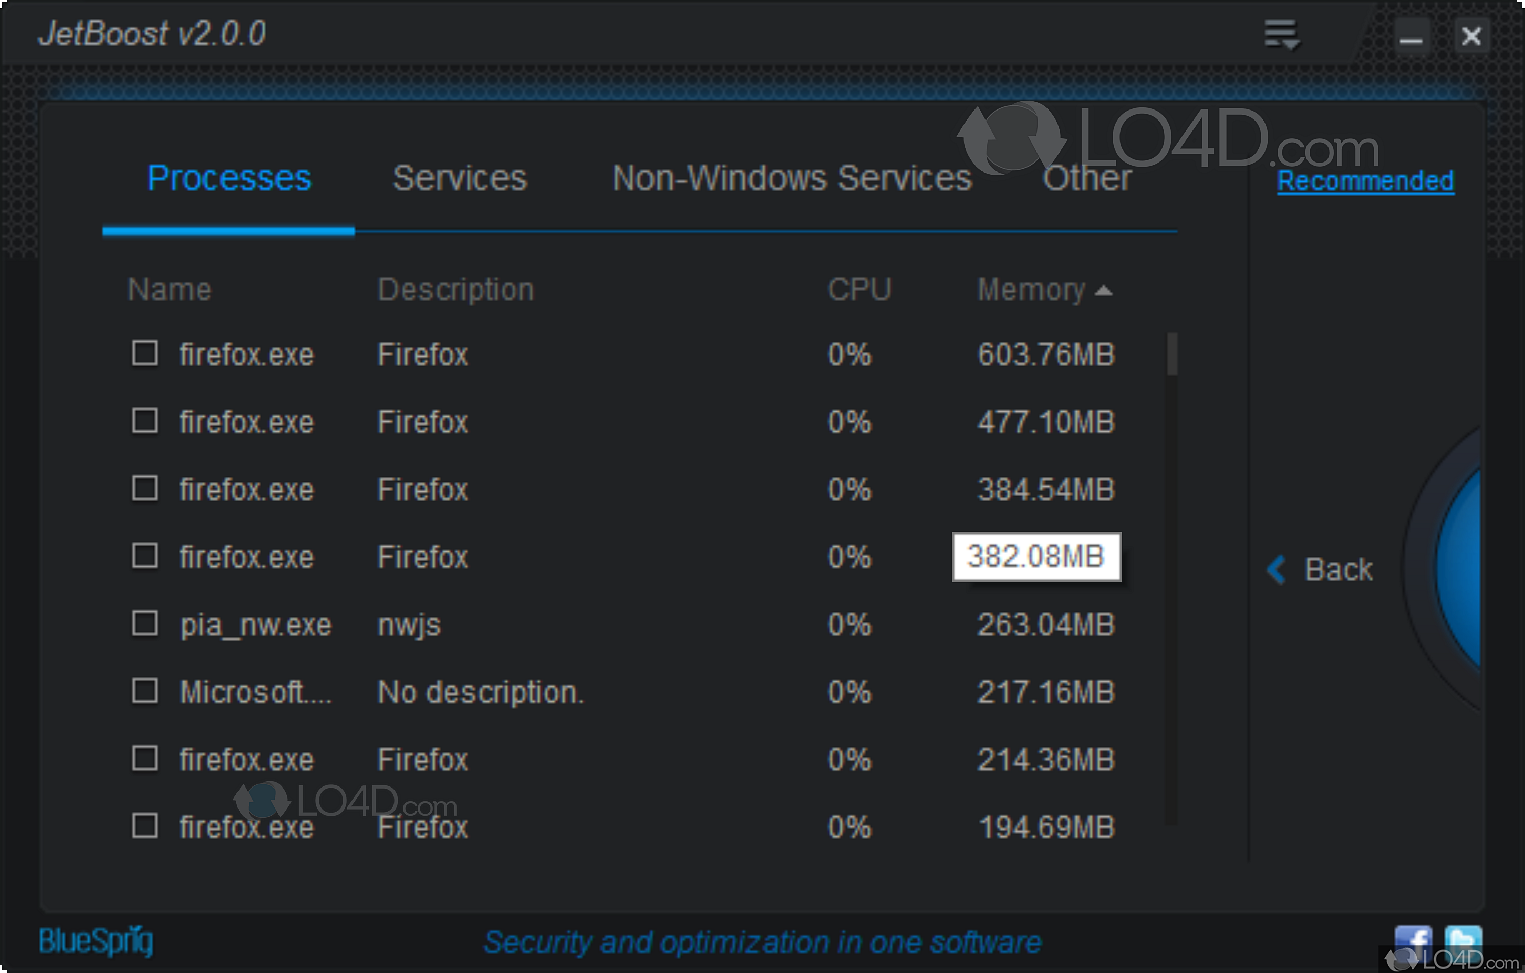
Task: Click the BlueSprig logo
Action: [96, 941]
